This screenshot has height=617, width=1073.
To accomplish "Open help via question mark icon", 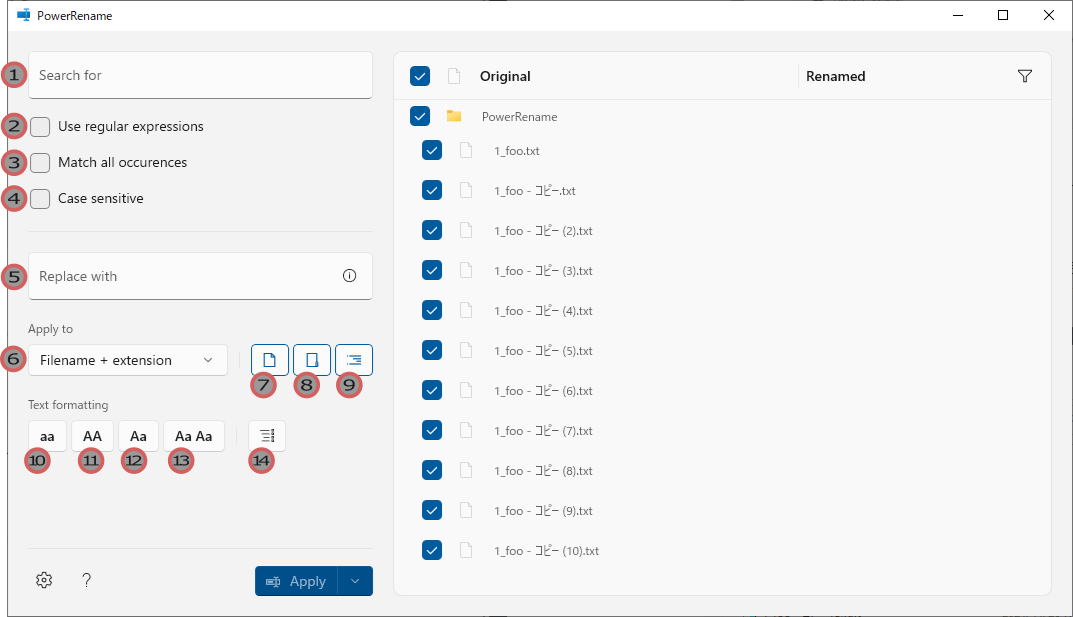I will (86, 580).
